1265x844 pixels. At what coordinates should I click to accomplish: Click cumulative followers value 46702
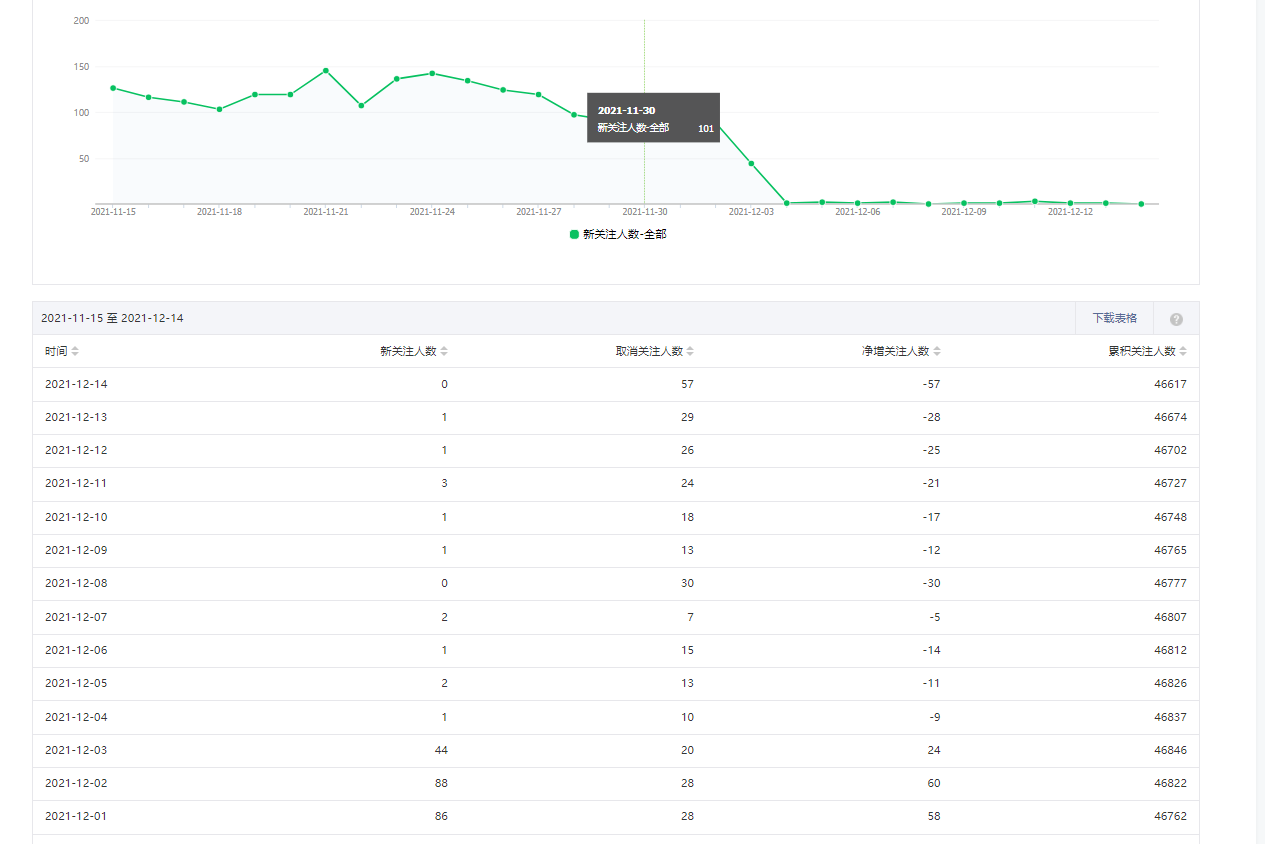(1170, 450)
